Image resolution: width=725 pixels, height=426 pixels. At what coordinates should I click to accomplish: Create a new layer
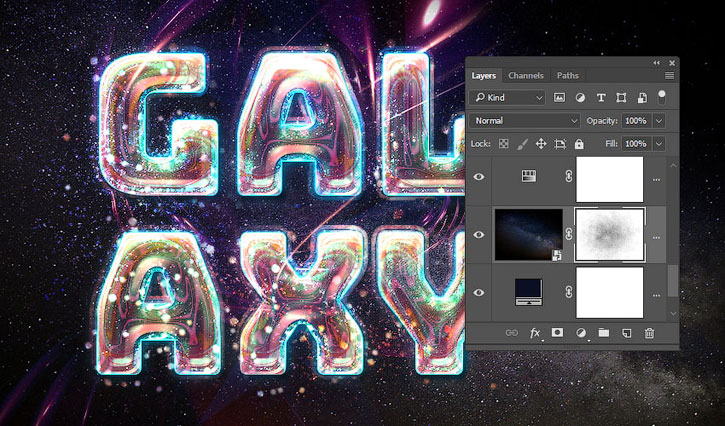[x=627, y=333]
